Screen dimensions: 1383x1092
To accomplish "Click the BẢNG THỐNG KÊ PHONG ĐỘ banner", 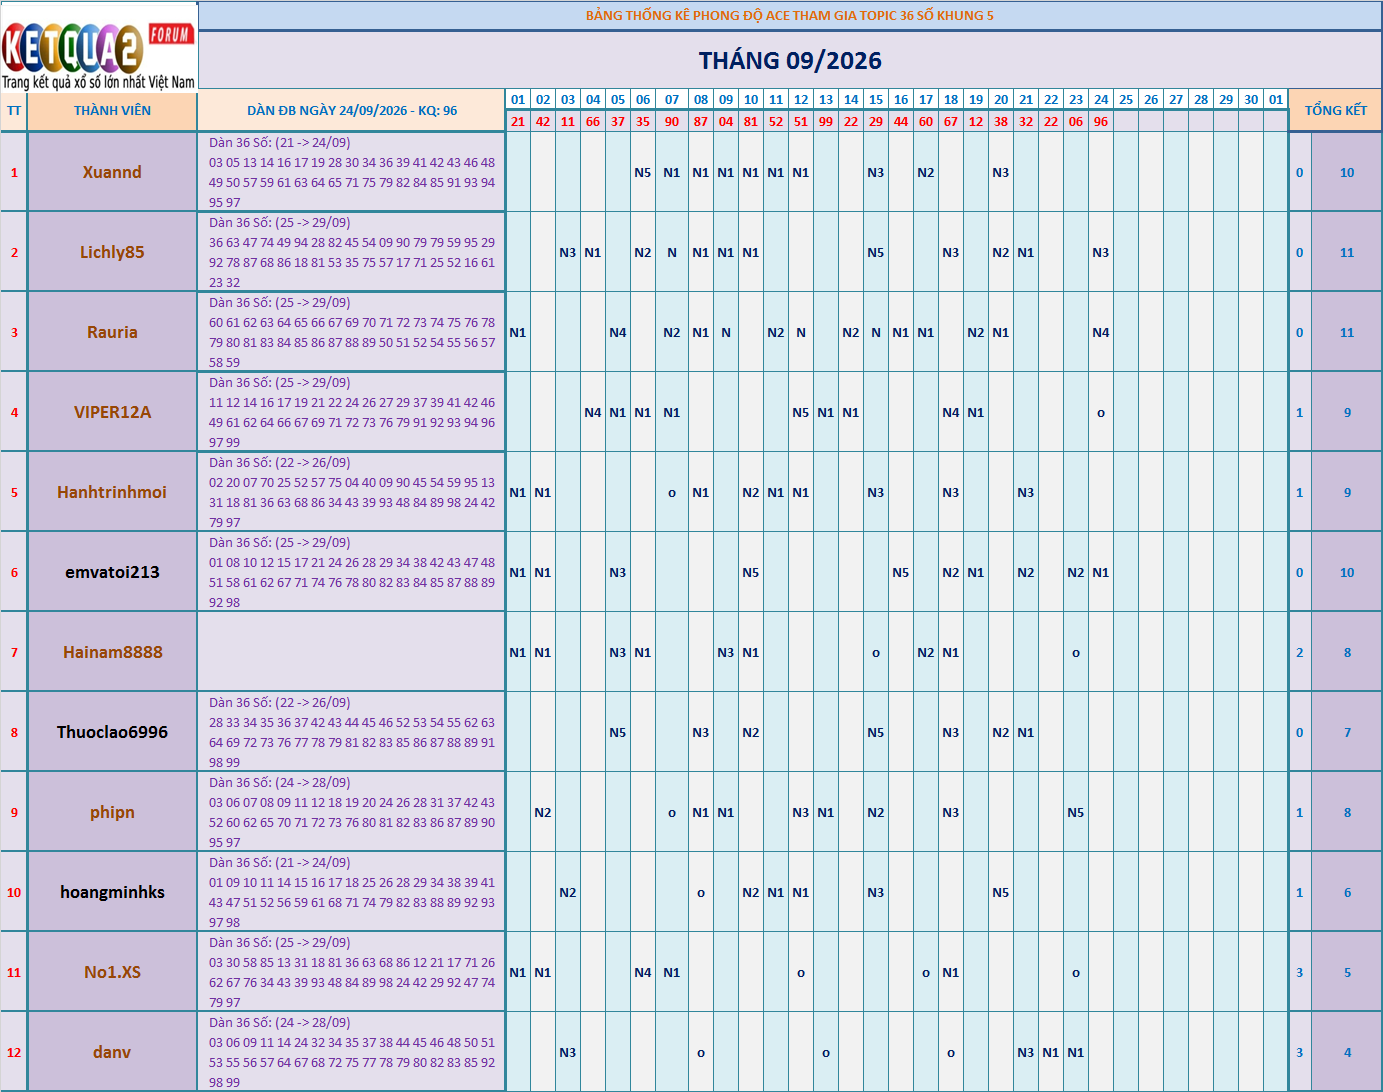I will coord(790,15).
